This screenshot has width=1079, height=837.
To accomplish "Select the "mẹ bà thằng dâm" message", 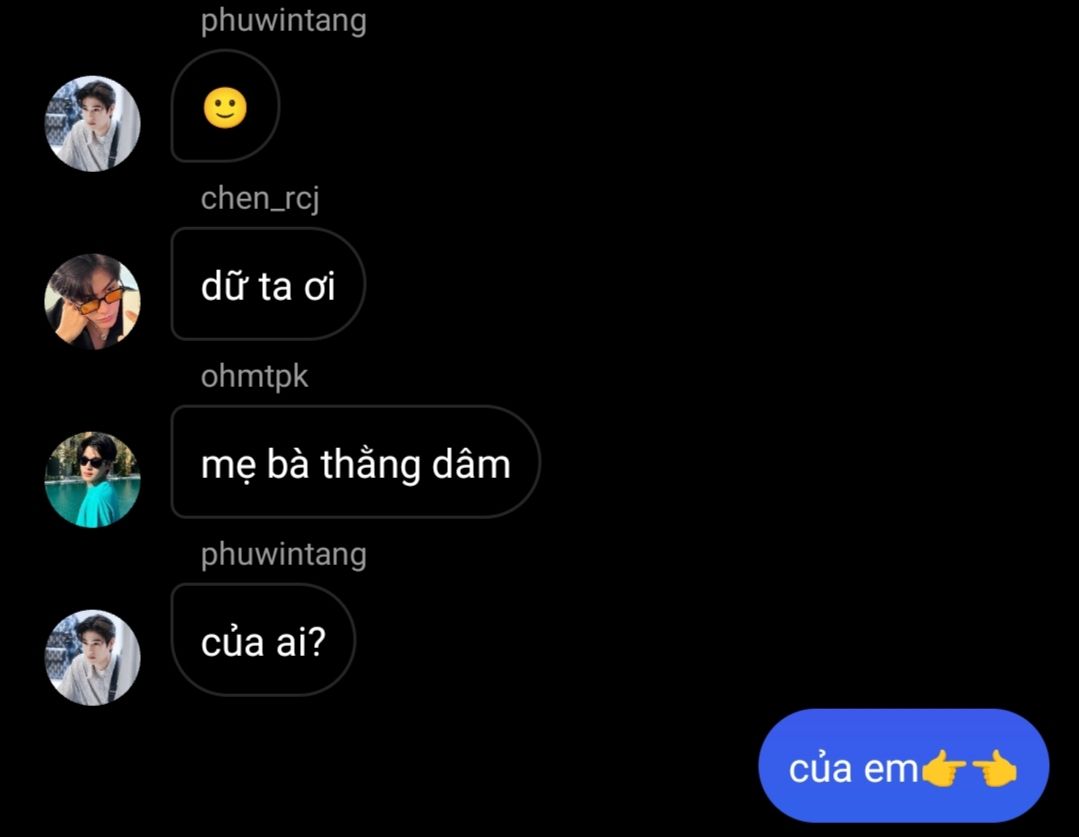I will coord(355,462).
